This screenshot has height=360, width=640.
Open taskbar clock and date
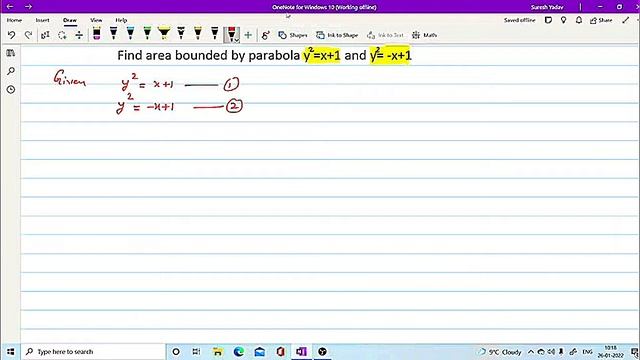pyautogui.click(x=611, y=352)
